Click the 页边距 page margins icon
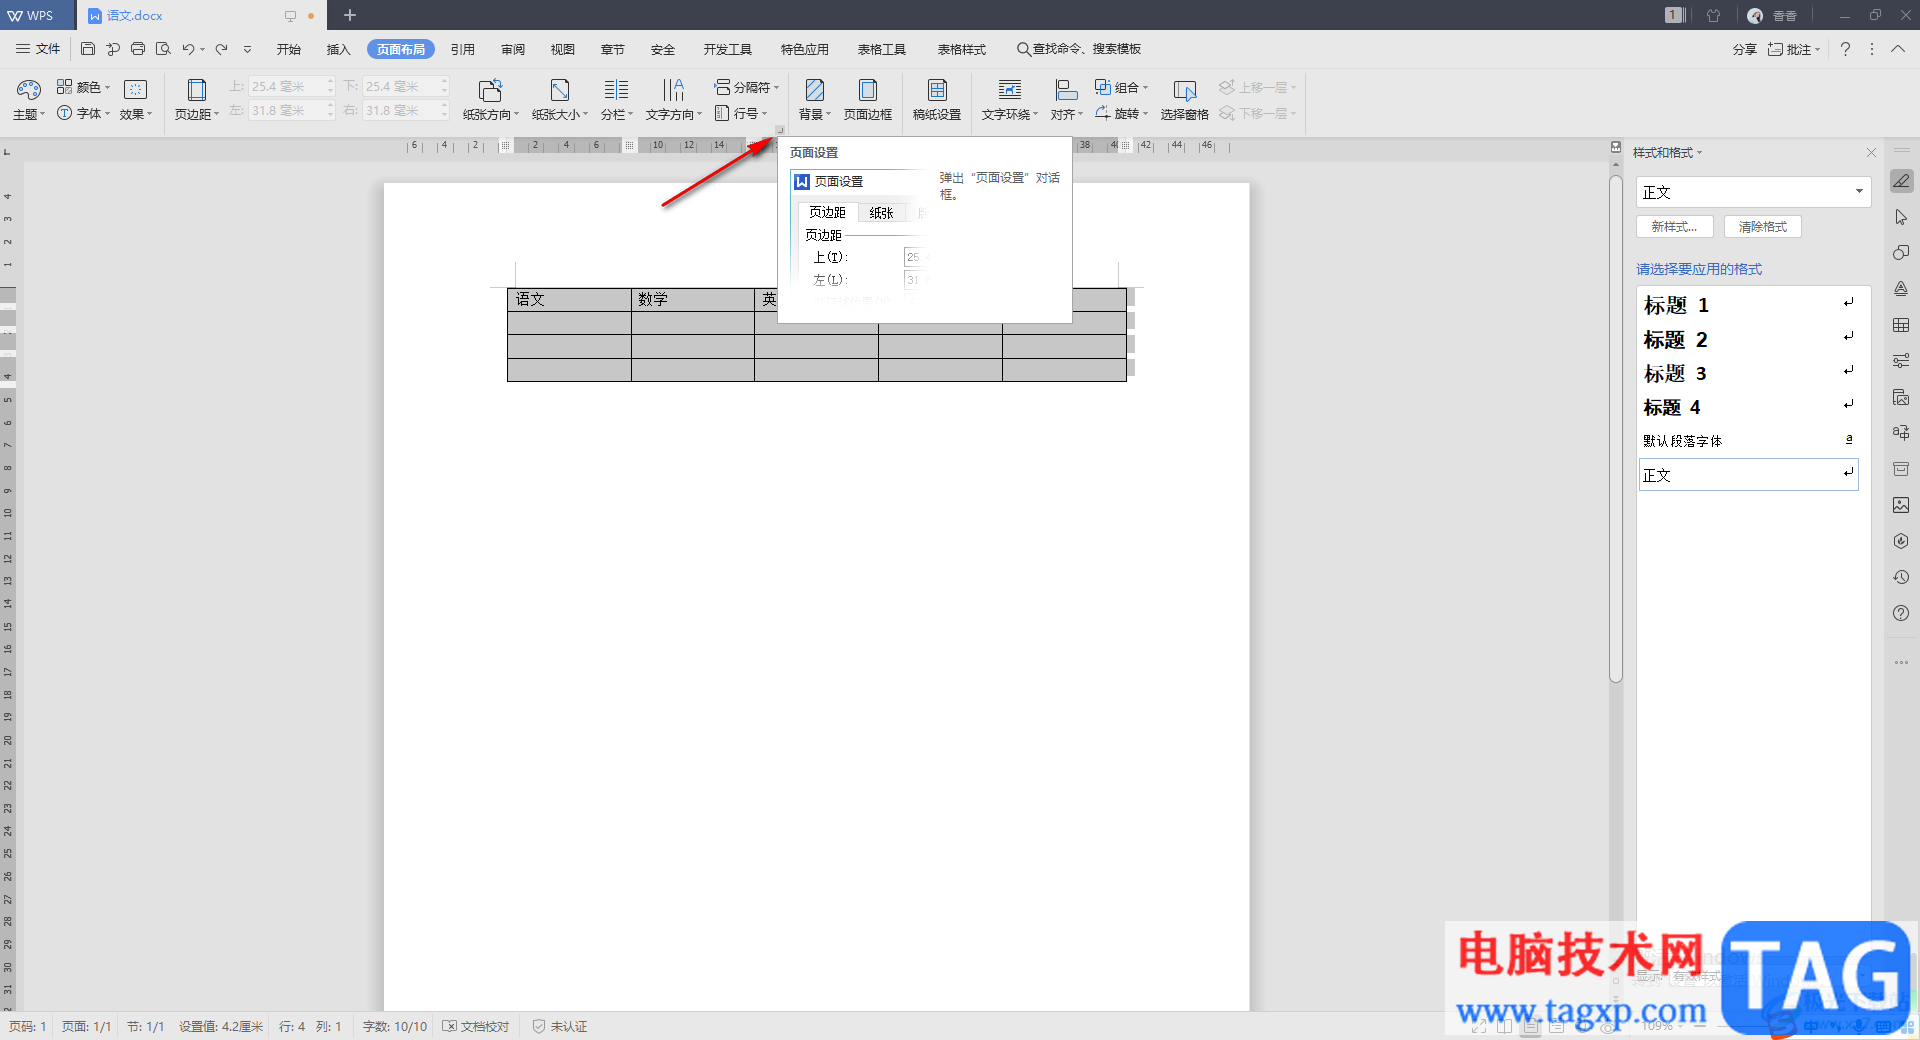Image resolution: width=1920 pixels, height=1040 pixels. (196, 90)
